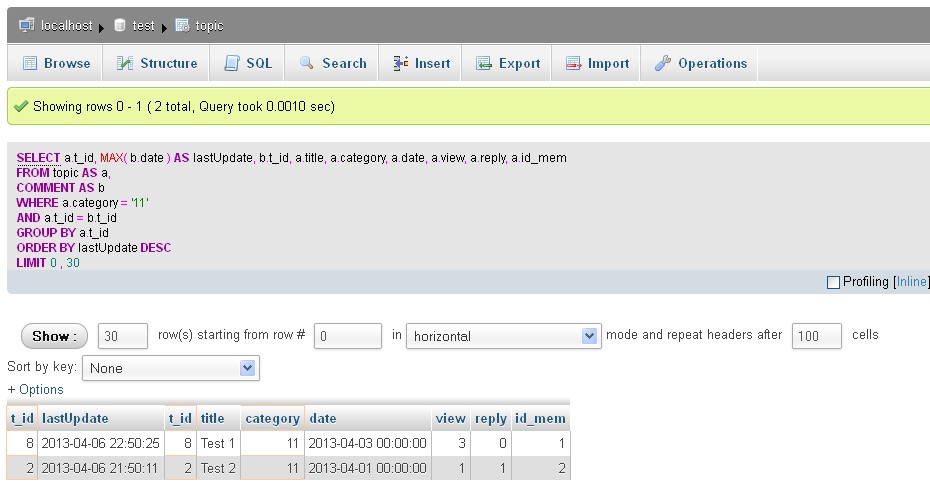Click the Operations wrench icon
Image resolution: width=930 pixels, height=499 pixels.
[663, 63]
